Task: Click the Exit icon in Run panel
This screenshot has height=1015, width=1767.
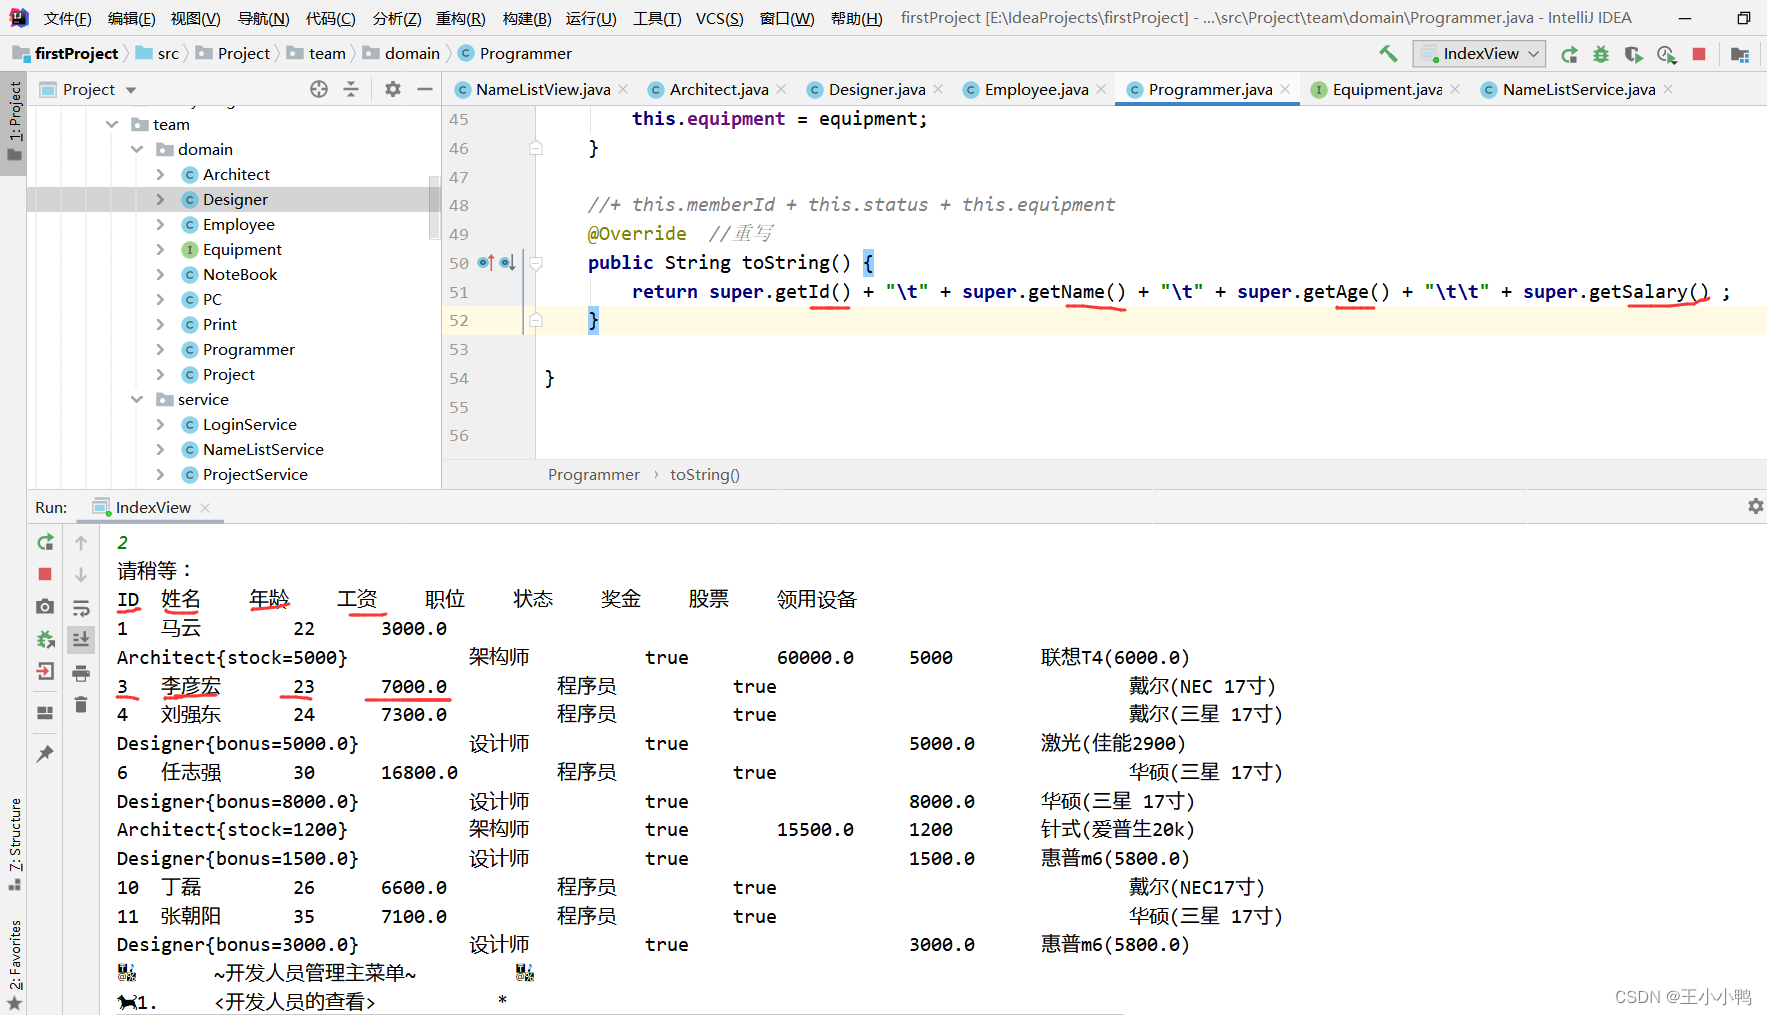Action: 45,671
